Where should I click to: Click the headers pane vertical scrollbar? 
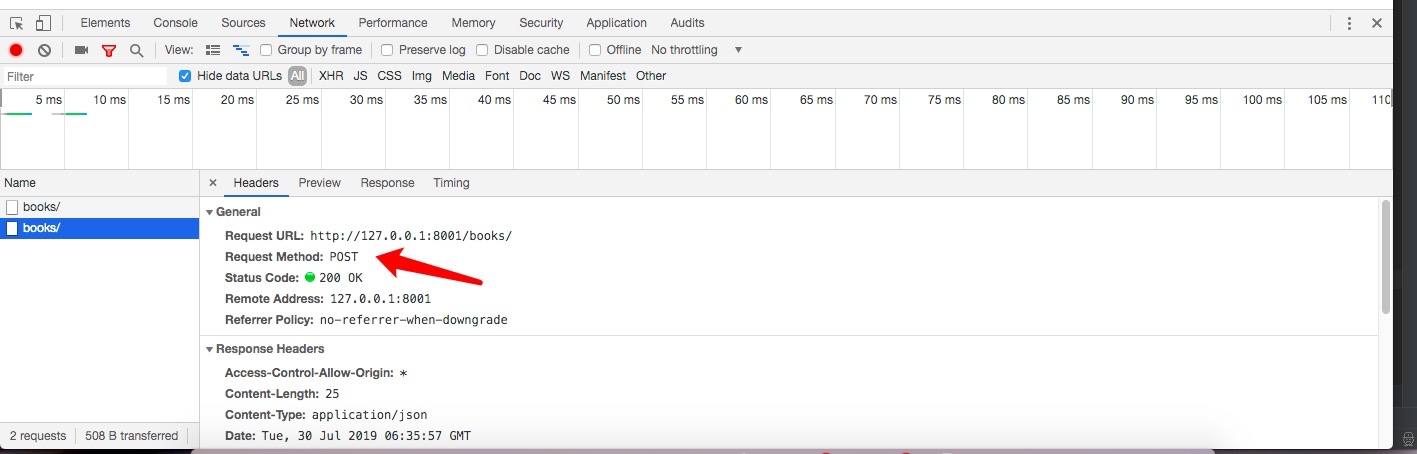(1385, 256)
